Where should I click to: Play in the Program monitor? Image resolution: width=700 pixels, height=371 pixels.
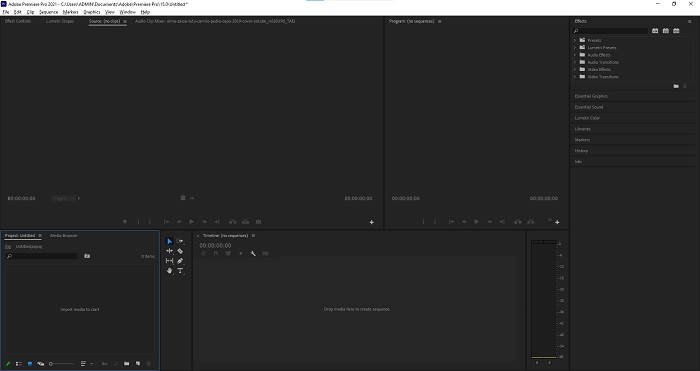click(x=476, y=221)
